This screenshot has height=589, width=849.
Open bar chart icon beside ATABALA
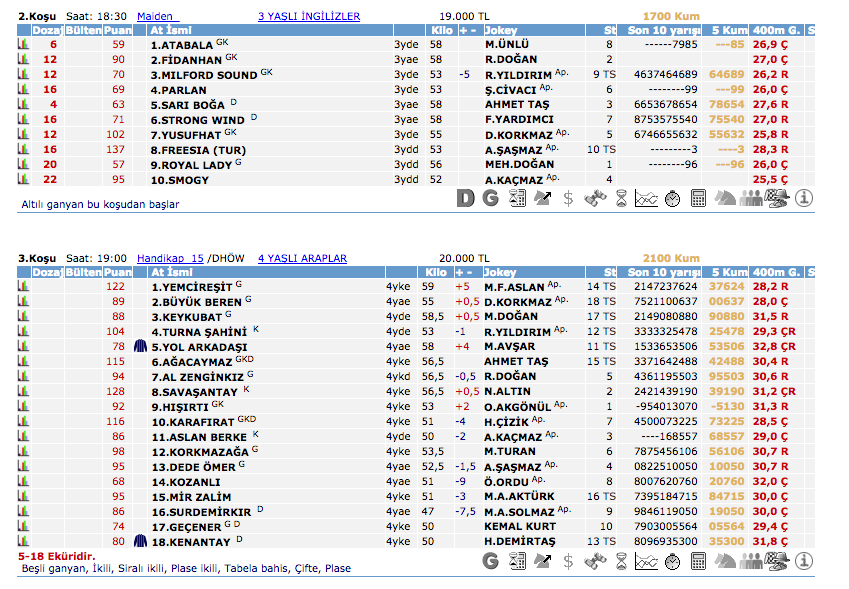(23, 44)
